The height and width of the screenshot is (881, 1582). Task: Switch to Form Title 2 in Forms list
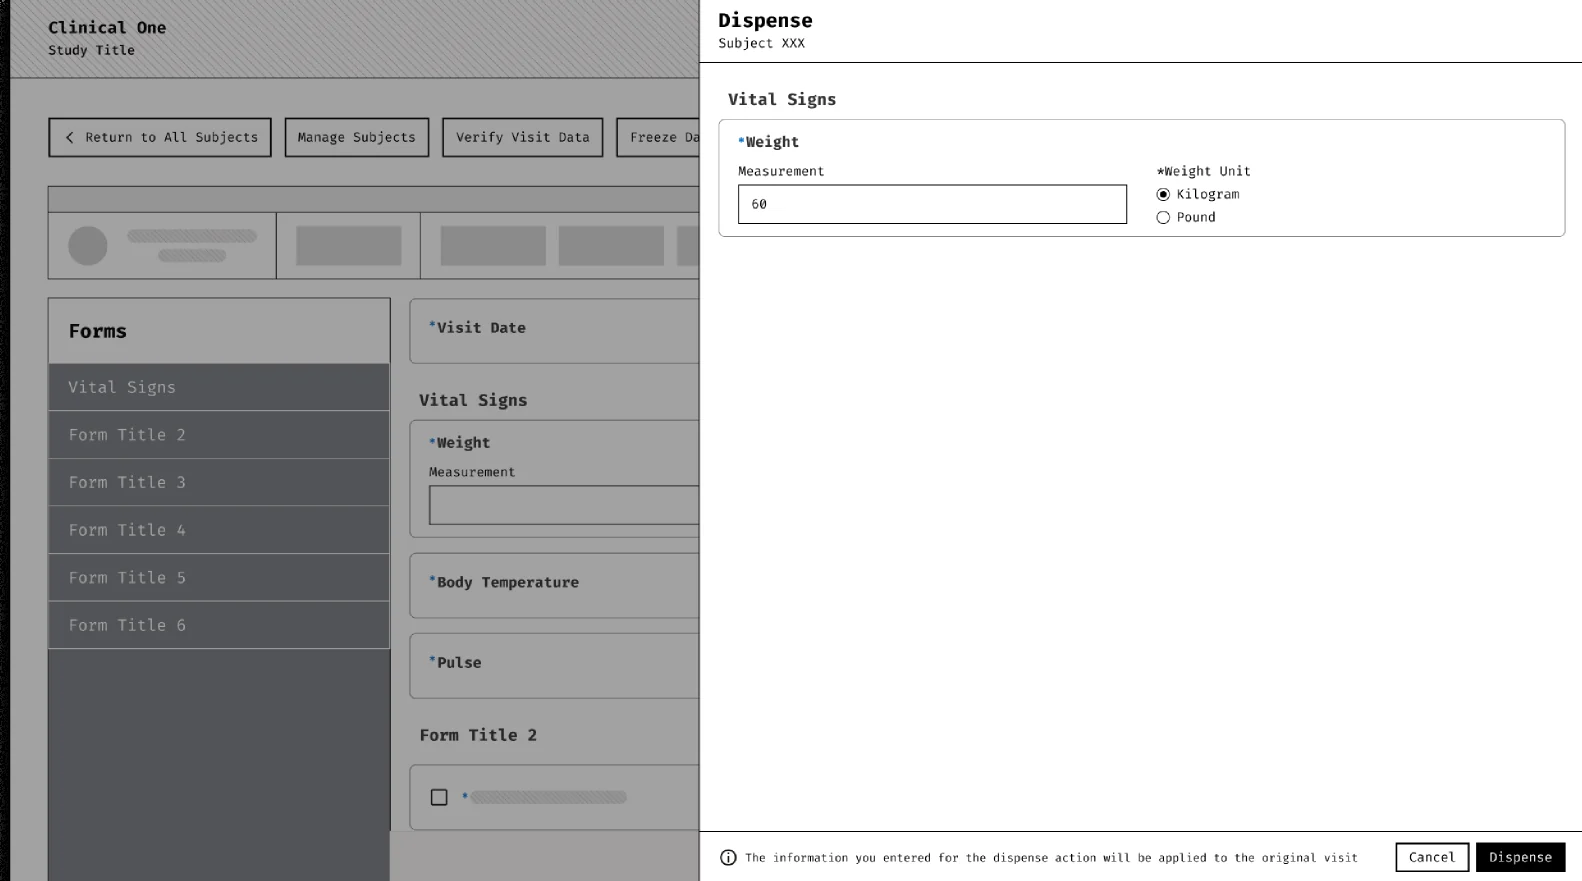(219, 435)
